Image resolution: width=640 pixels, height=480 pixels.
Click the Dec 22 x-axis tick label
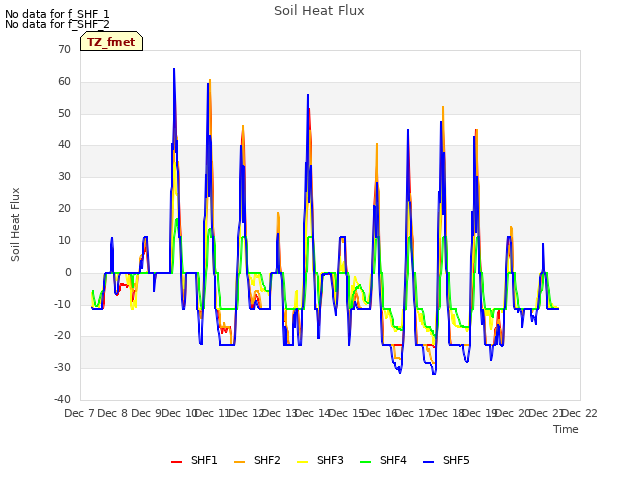[x=580, y=413]
